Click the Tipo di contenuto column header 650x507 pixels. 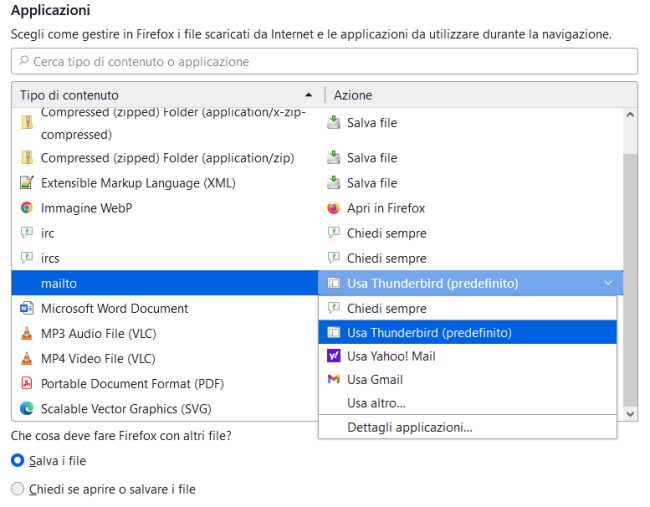point(168,95)
